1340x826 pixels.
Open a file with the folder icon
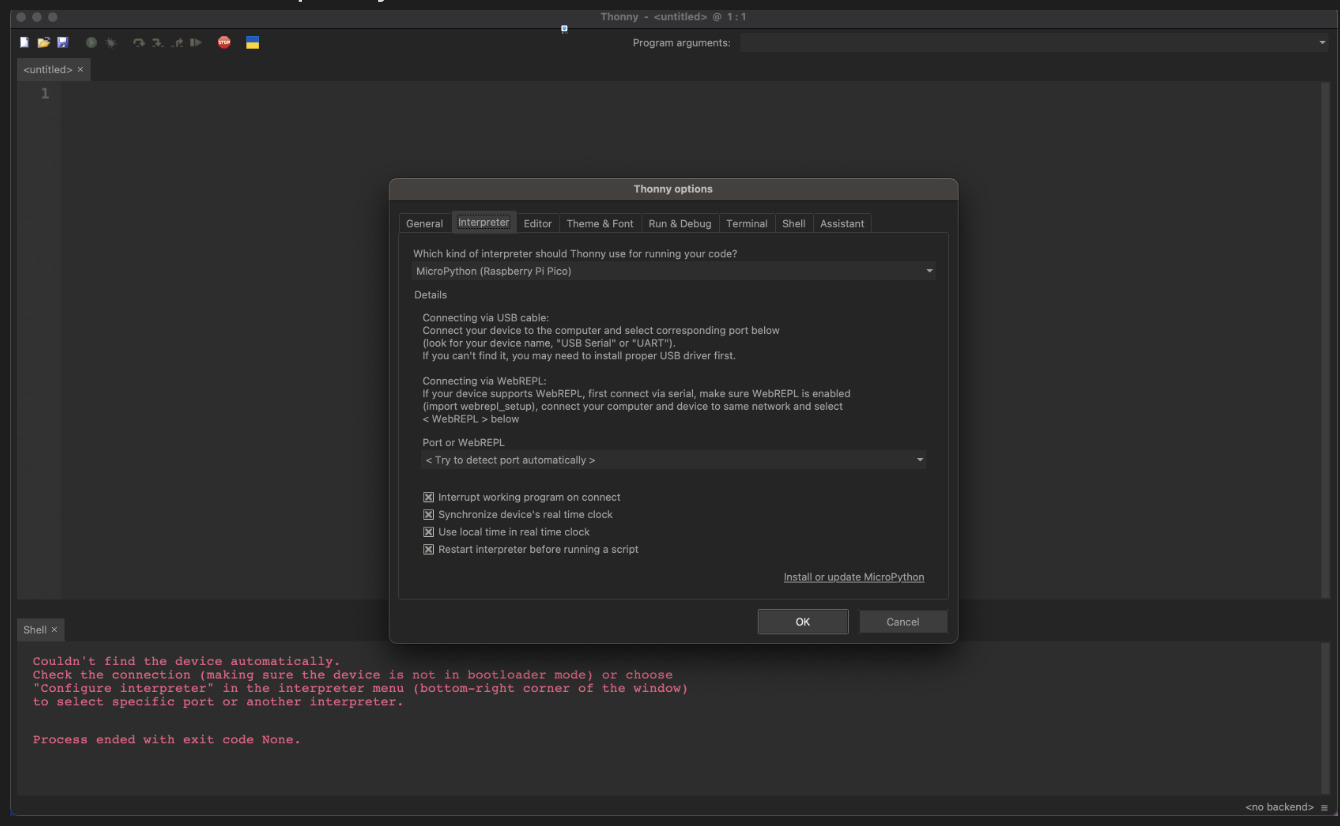[x=43, y=43]
